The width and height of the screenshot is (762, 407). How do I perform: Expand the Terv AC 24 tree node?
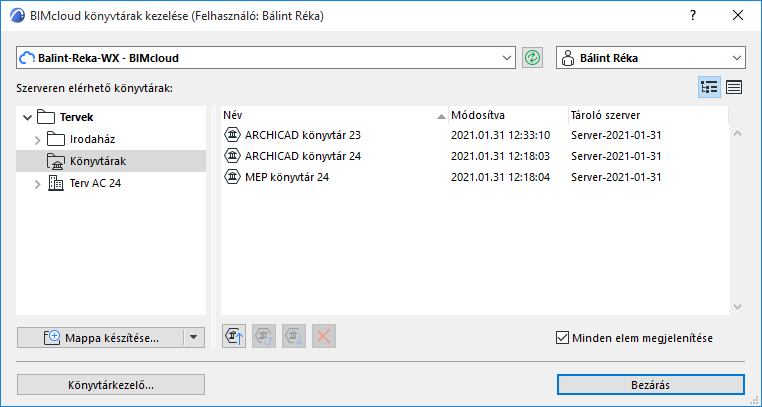point(37,183)
